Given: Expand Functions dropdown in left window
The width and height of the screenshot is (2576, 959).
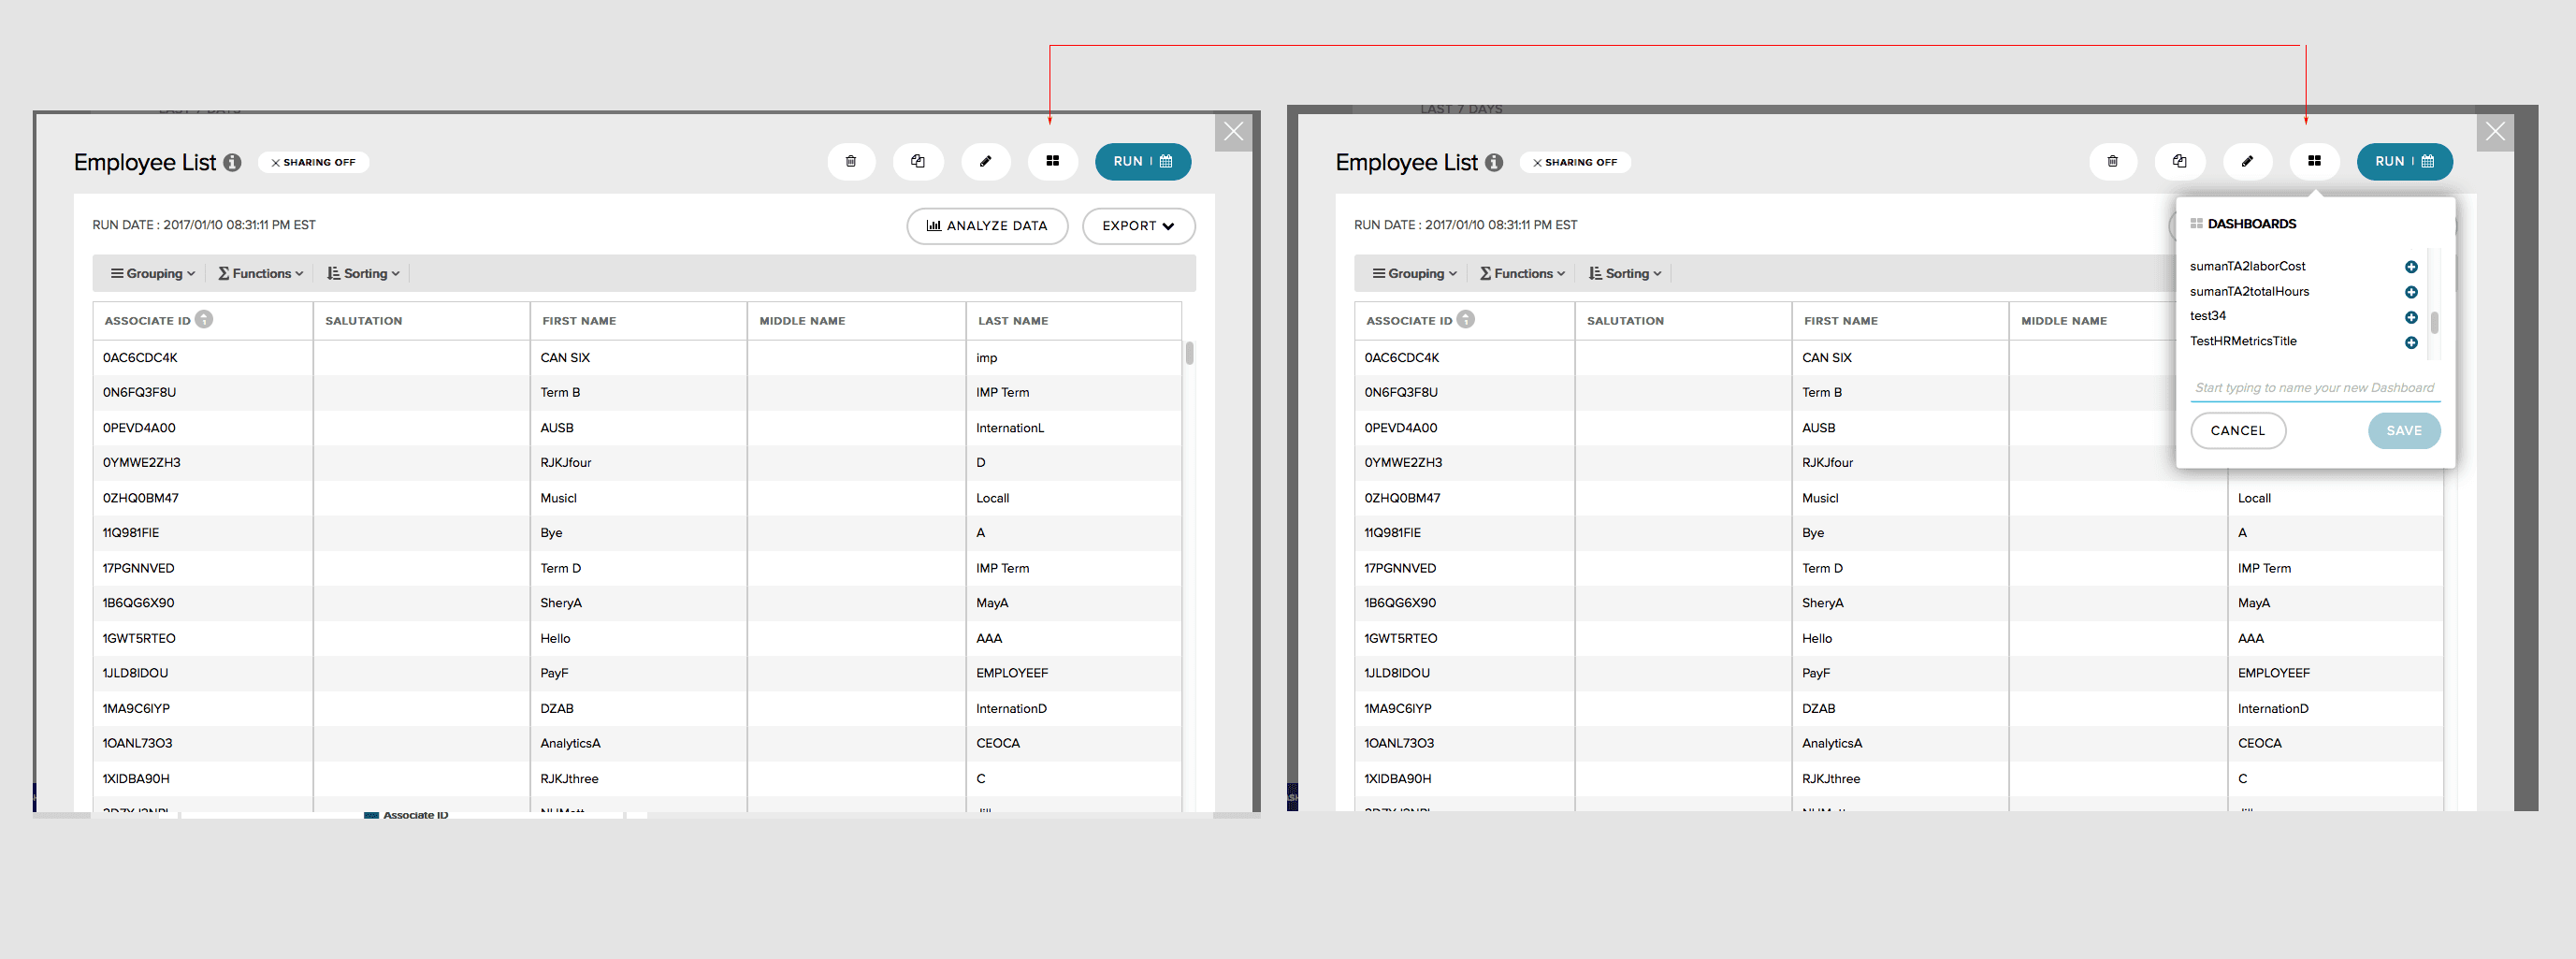Looking at the screenshot, I should click(x=261, y=274).
